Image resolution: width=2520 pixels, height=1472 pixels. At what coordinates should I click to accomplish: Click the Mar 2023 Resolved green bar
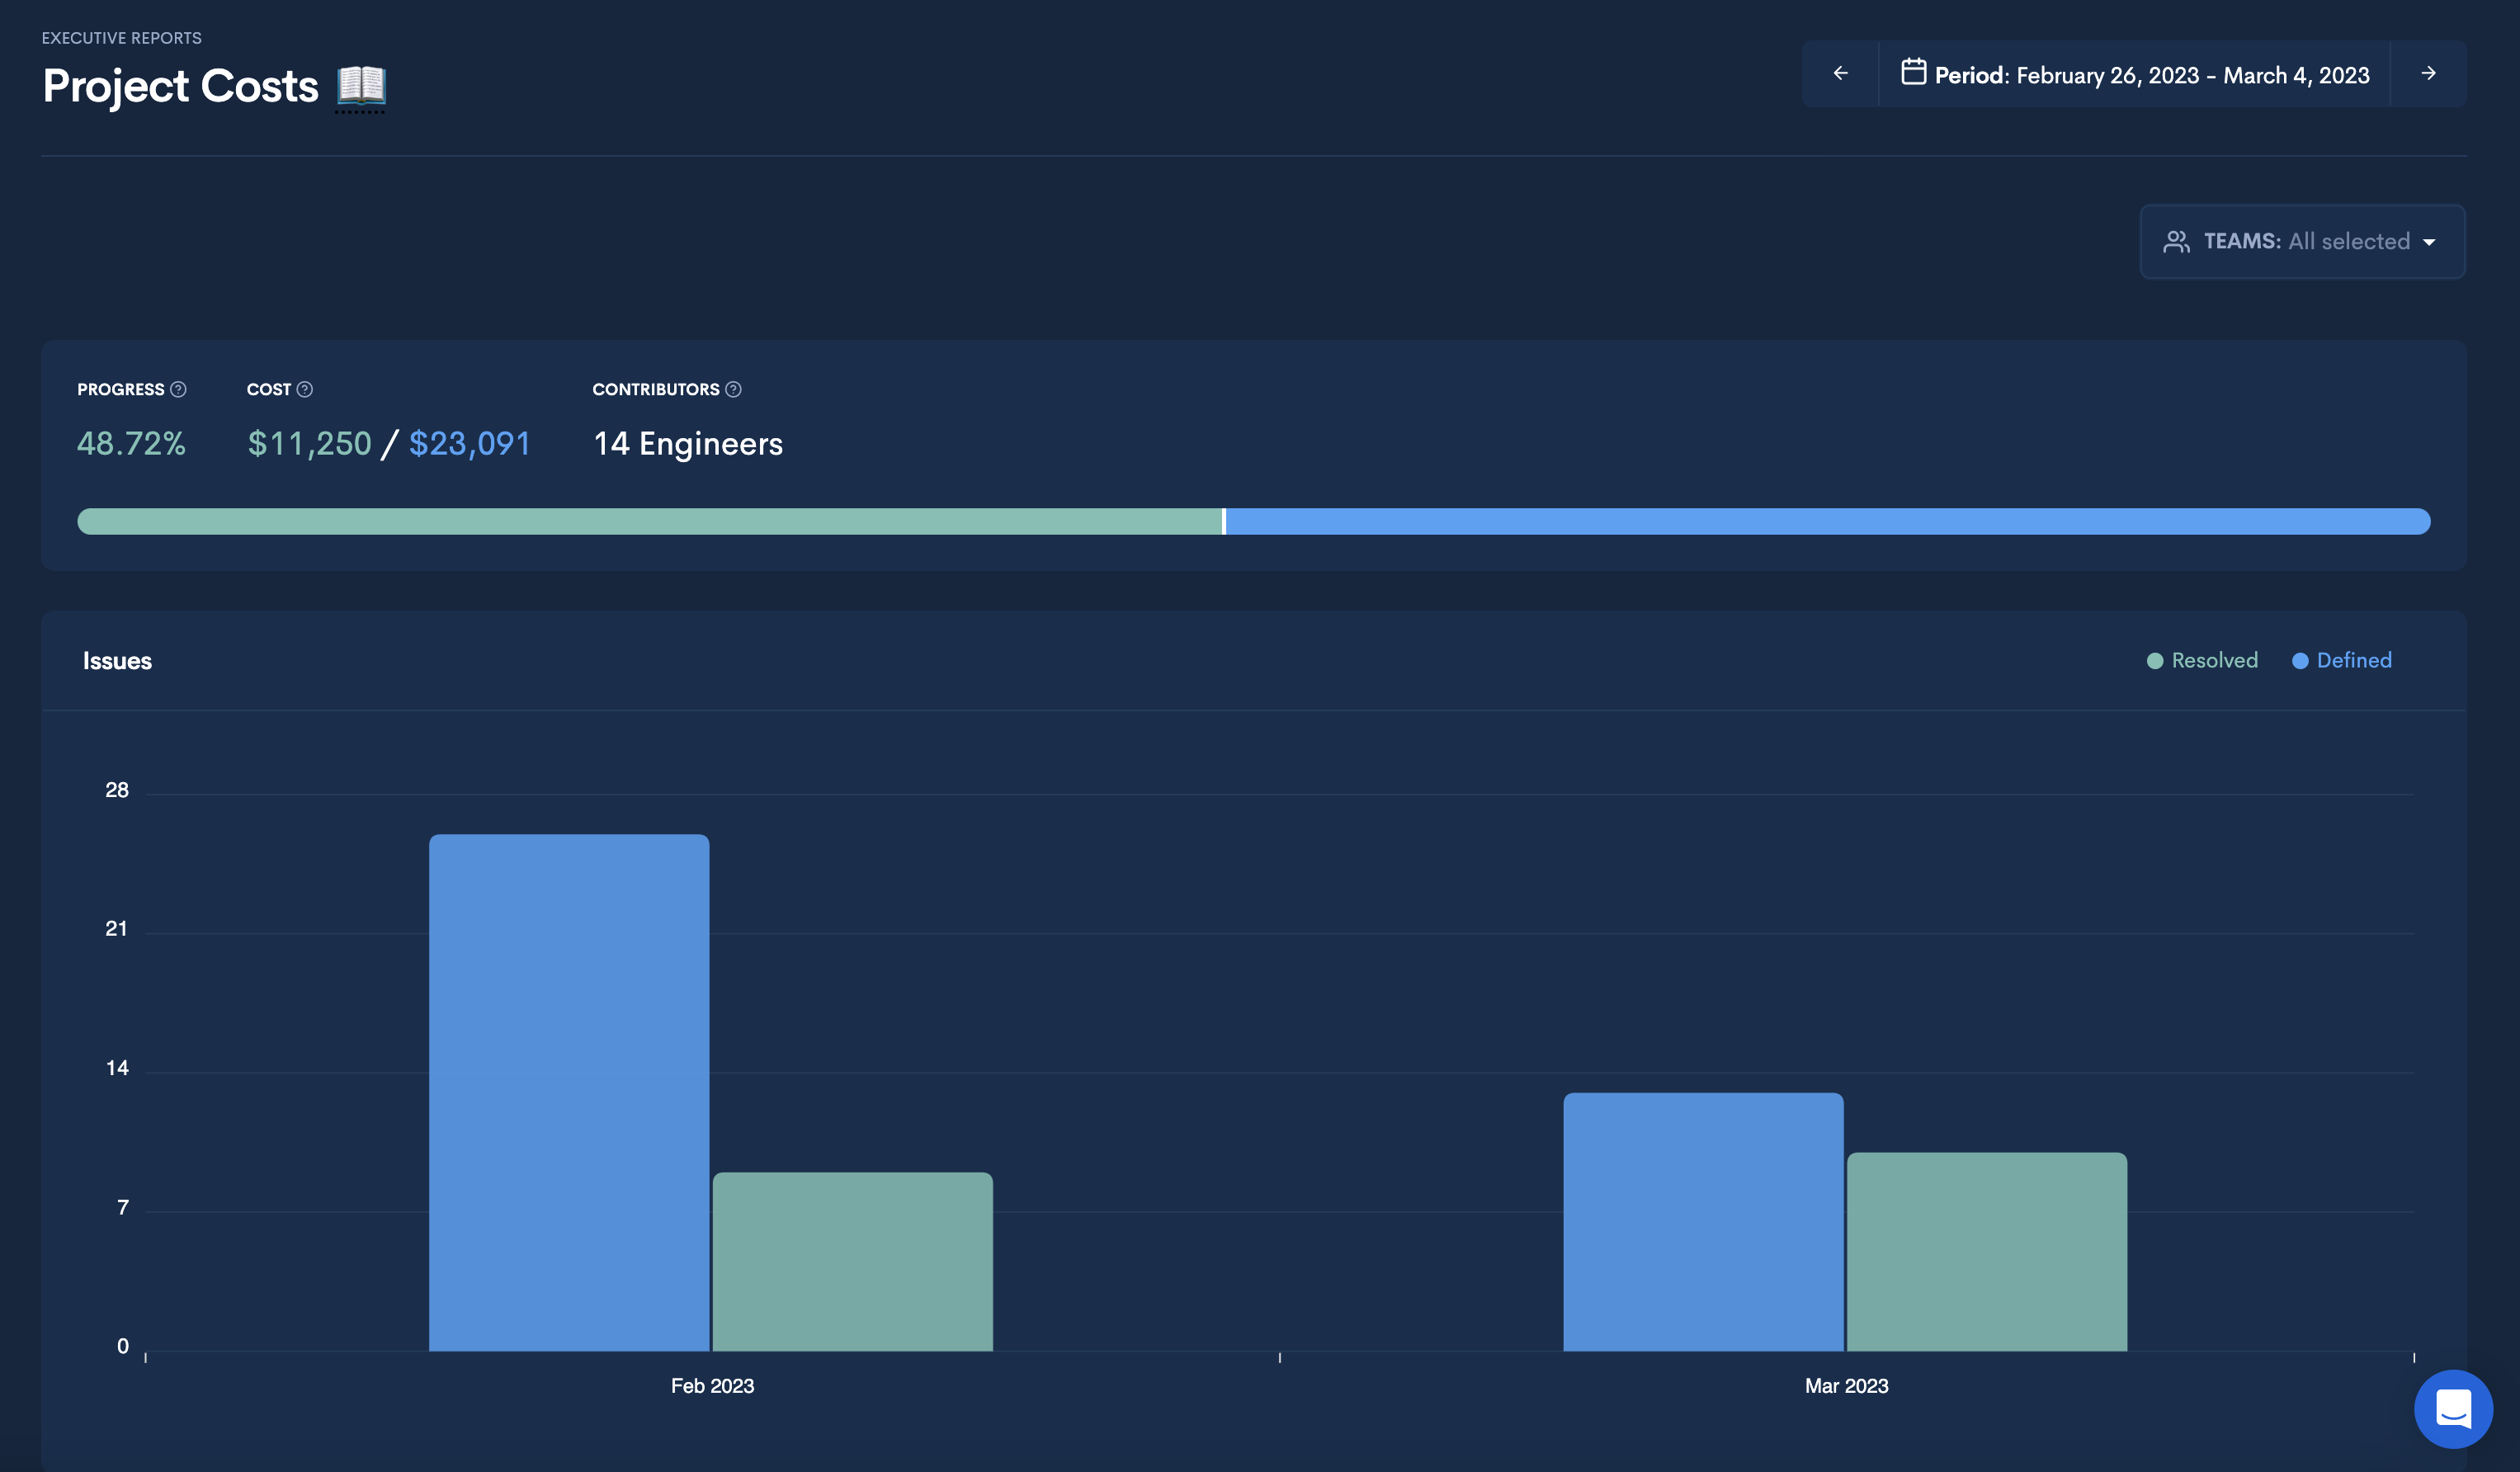pos(1986,1251)
